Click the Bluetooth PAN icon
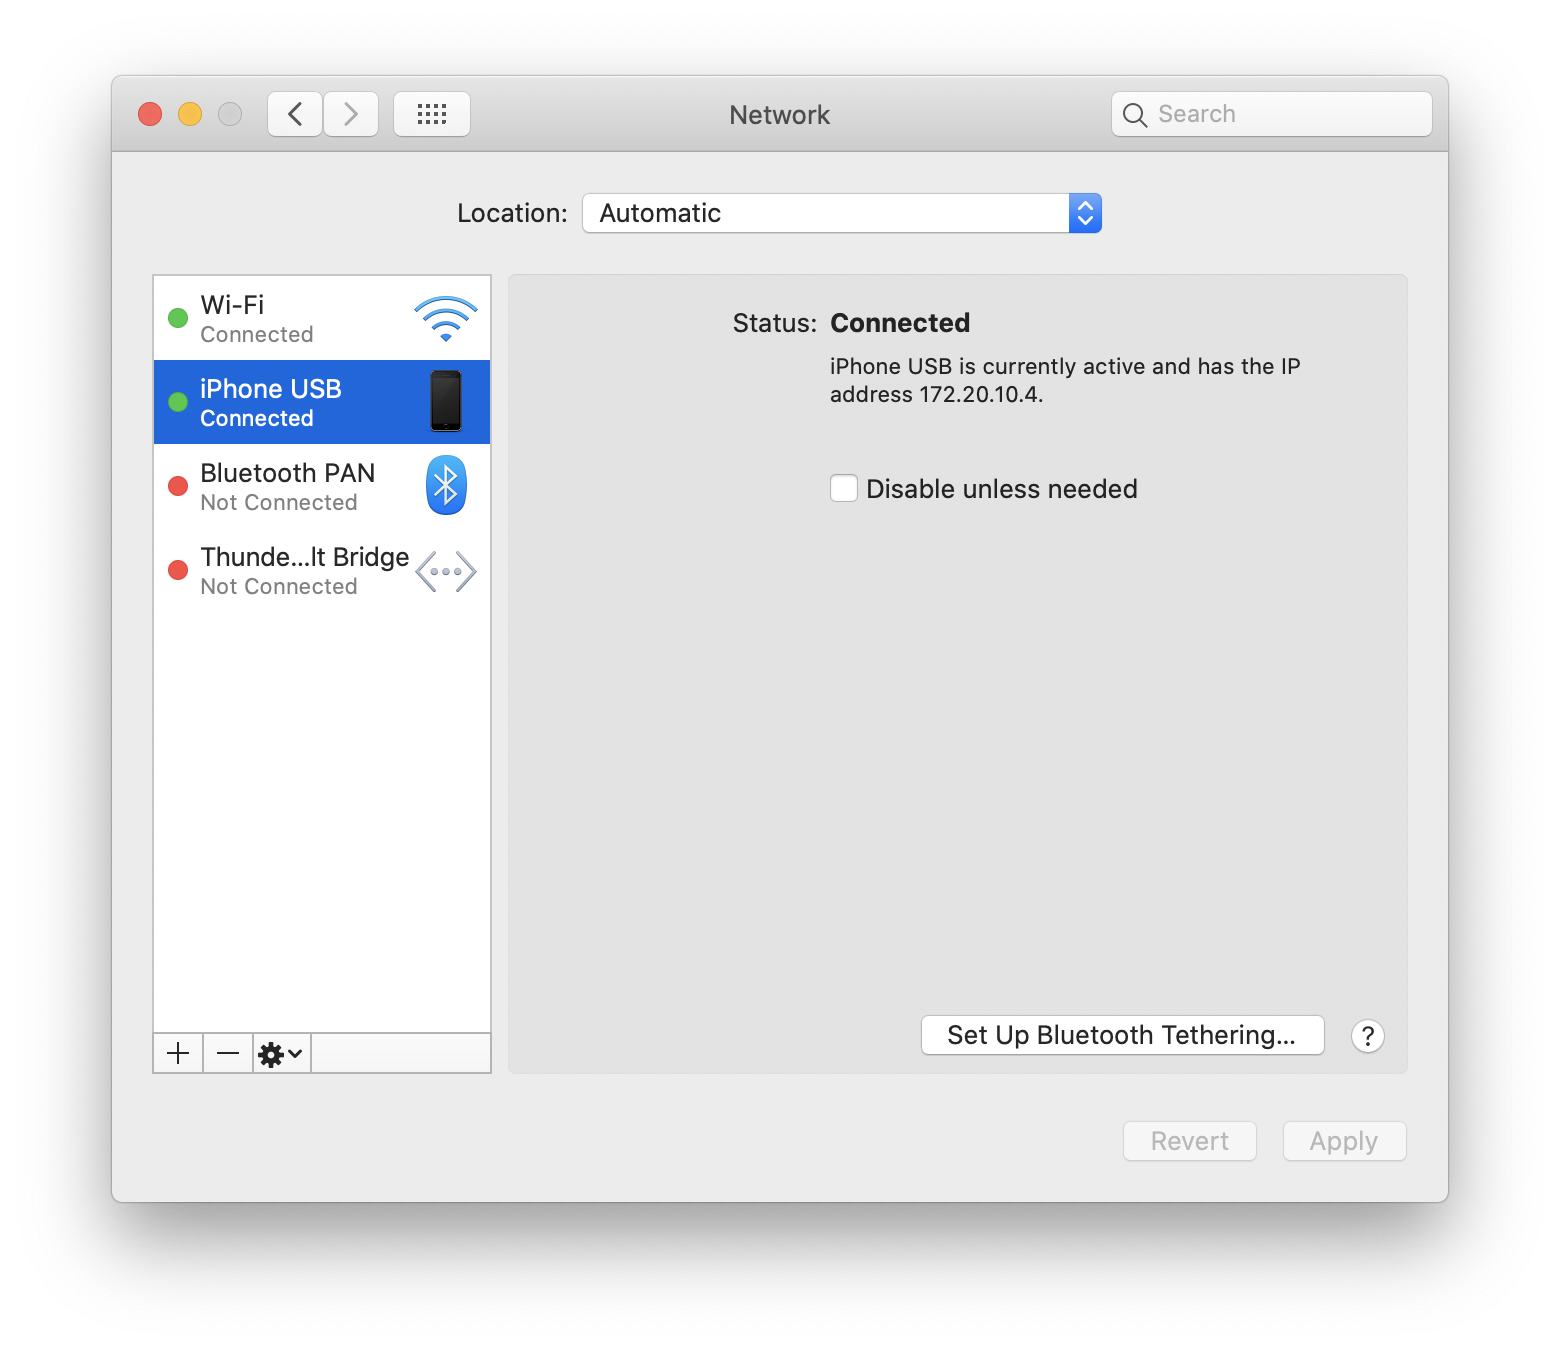The width and height of the screenshot is (1560, 1350). (445, 485)
